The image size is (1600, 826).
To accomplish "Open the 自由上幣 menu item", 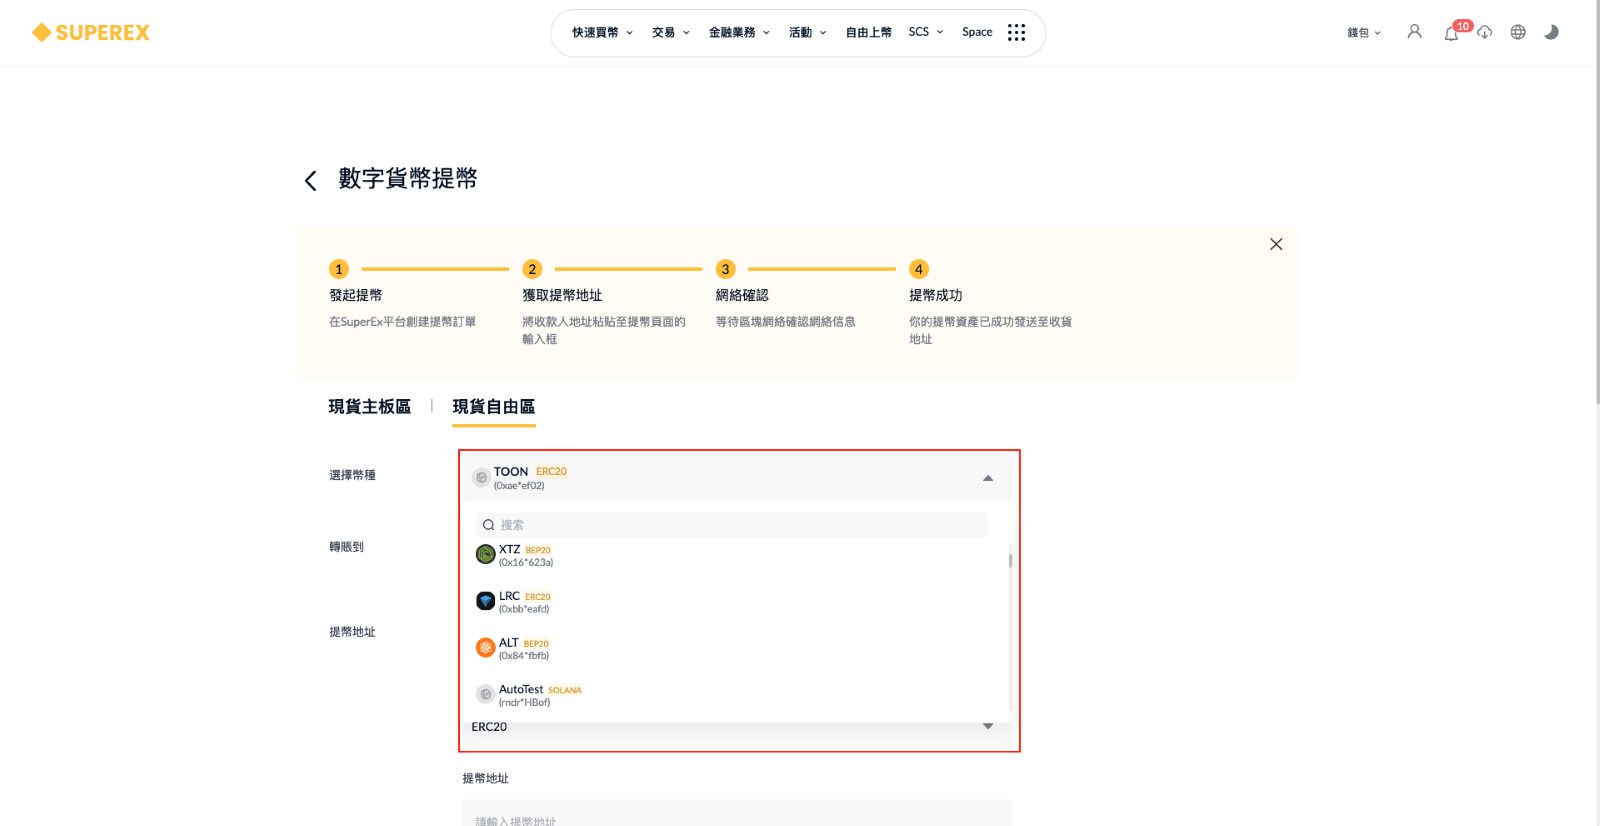I will (868, 33).
